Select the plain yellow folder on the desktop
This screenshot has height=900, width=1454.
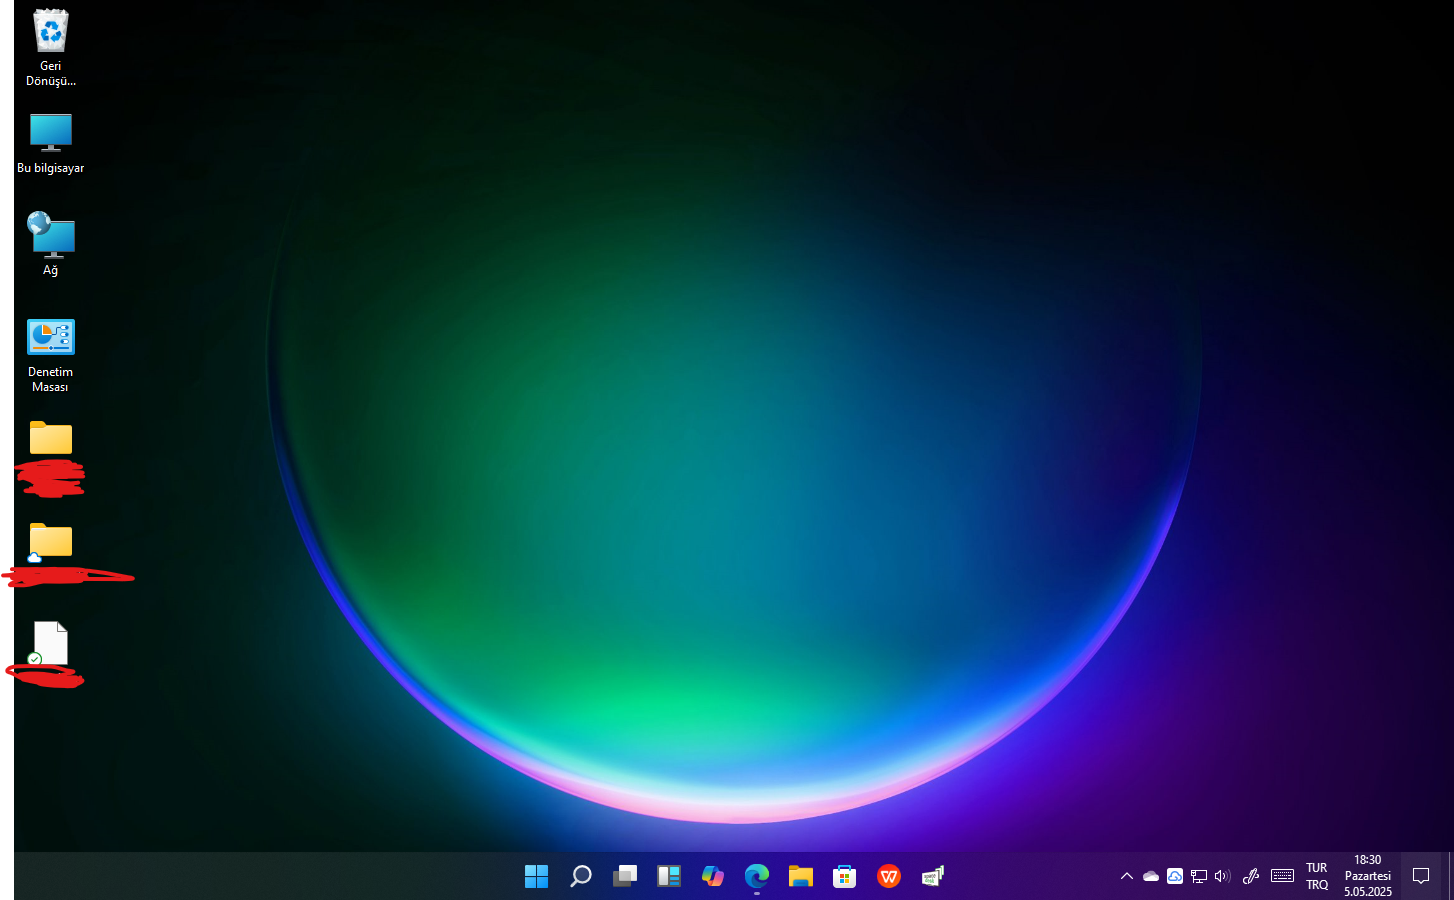pos(51,438)
